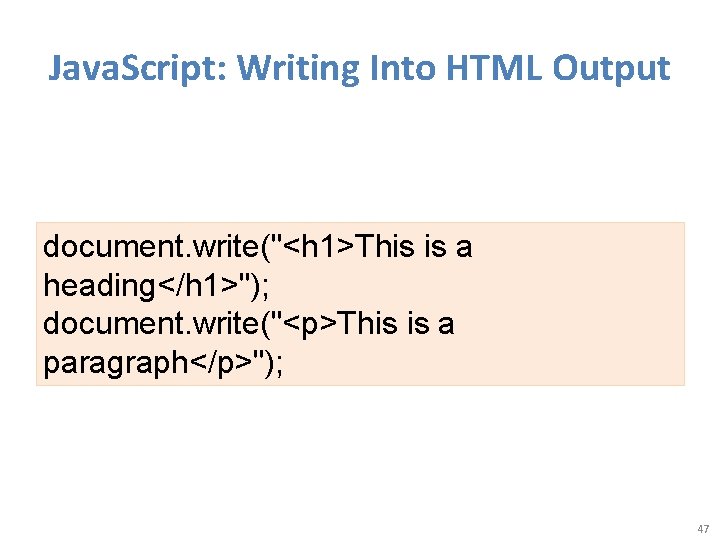
Task: Click the slide title text
Action: point(359,68)
